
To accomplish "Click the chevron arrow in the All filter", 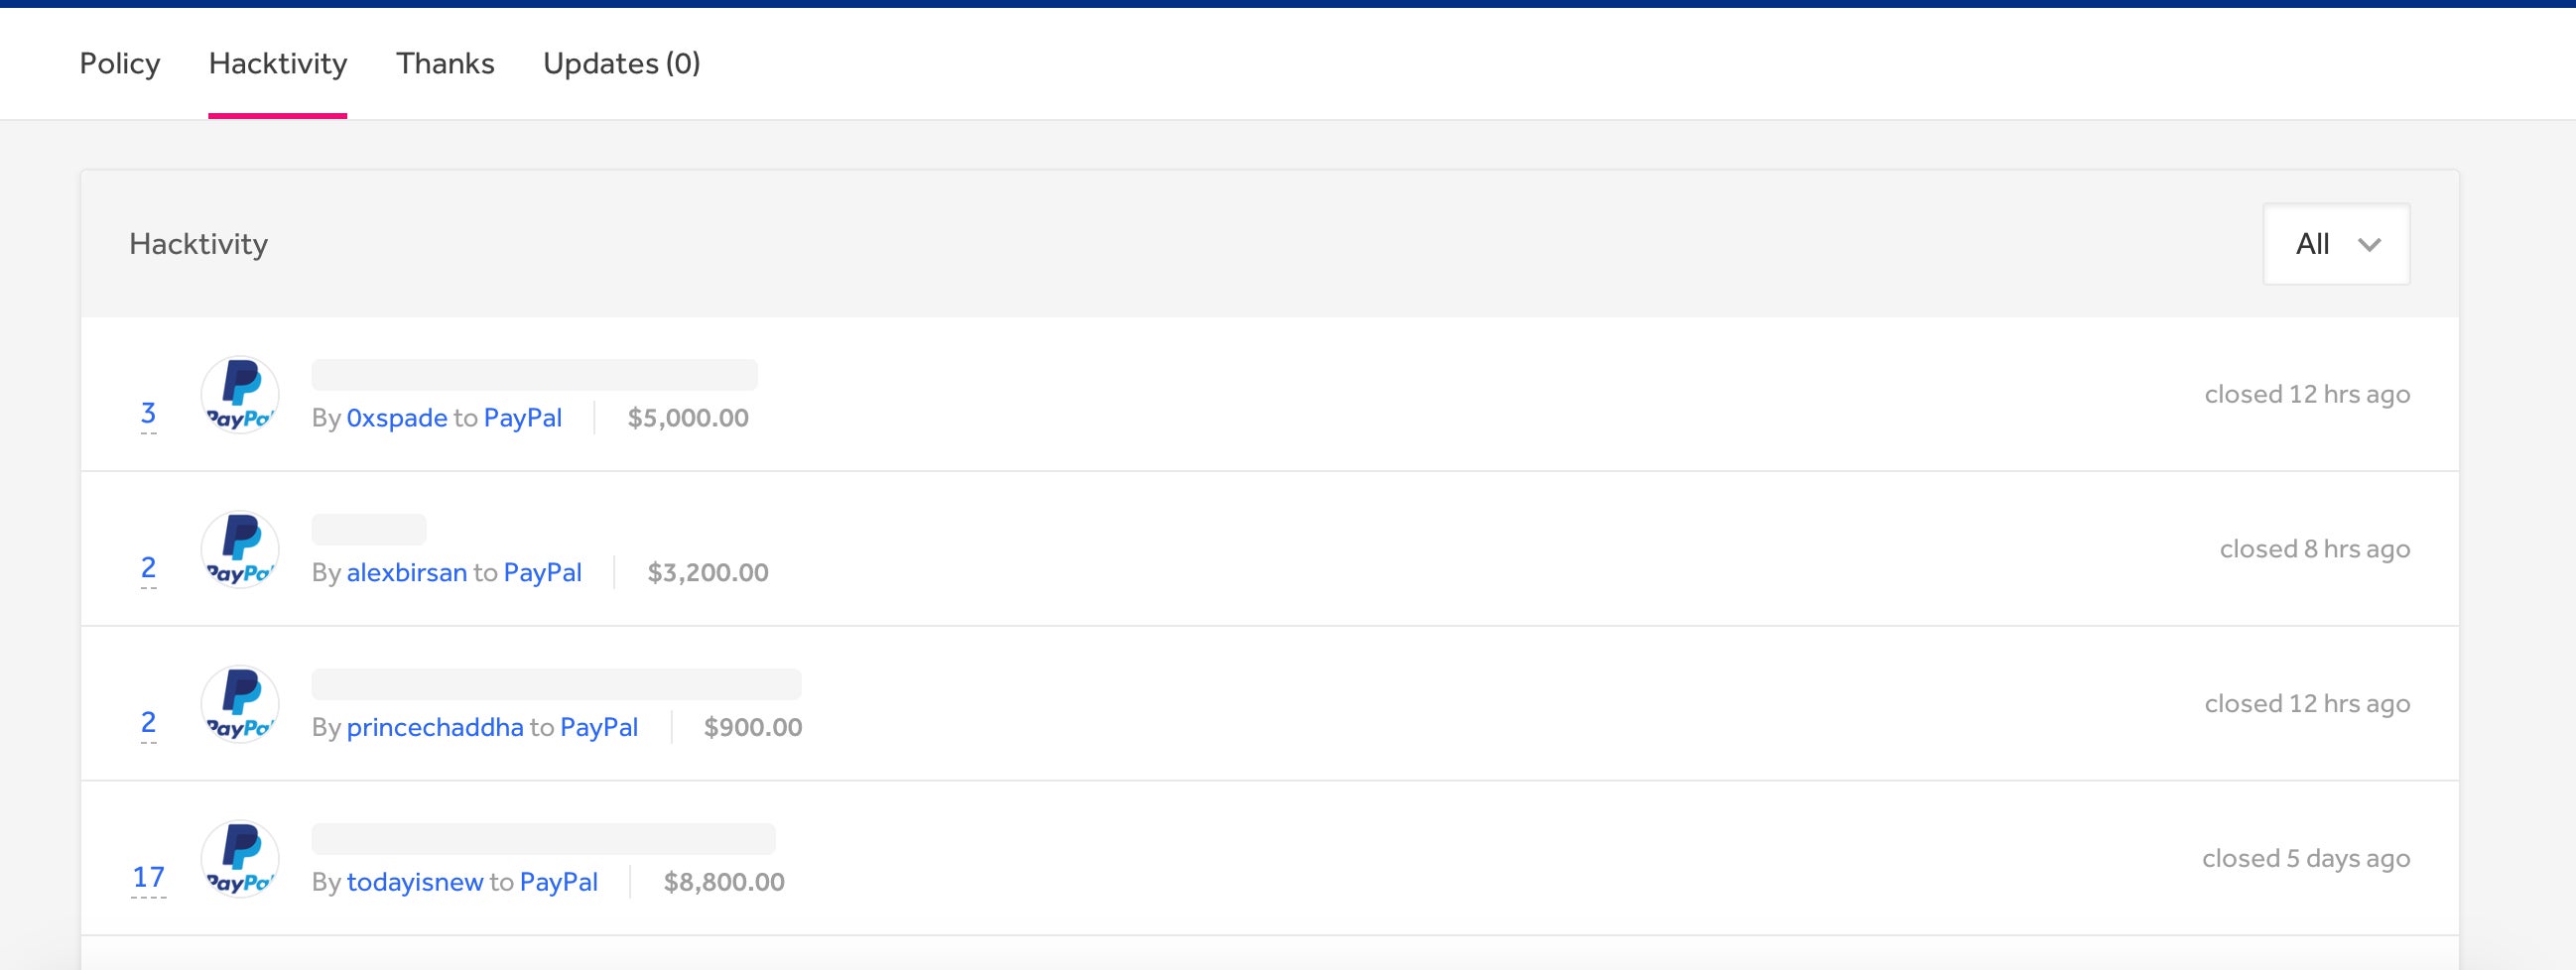I will coord(2369,245).
